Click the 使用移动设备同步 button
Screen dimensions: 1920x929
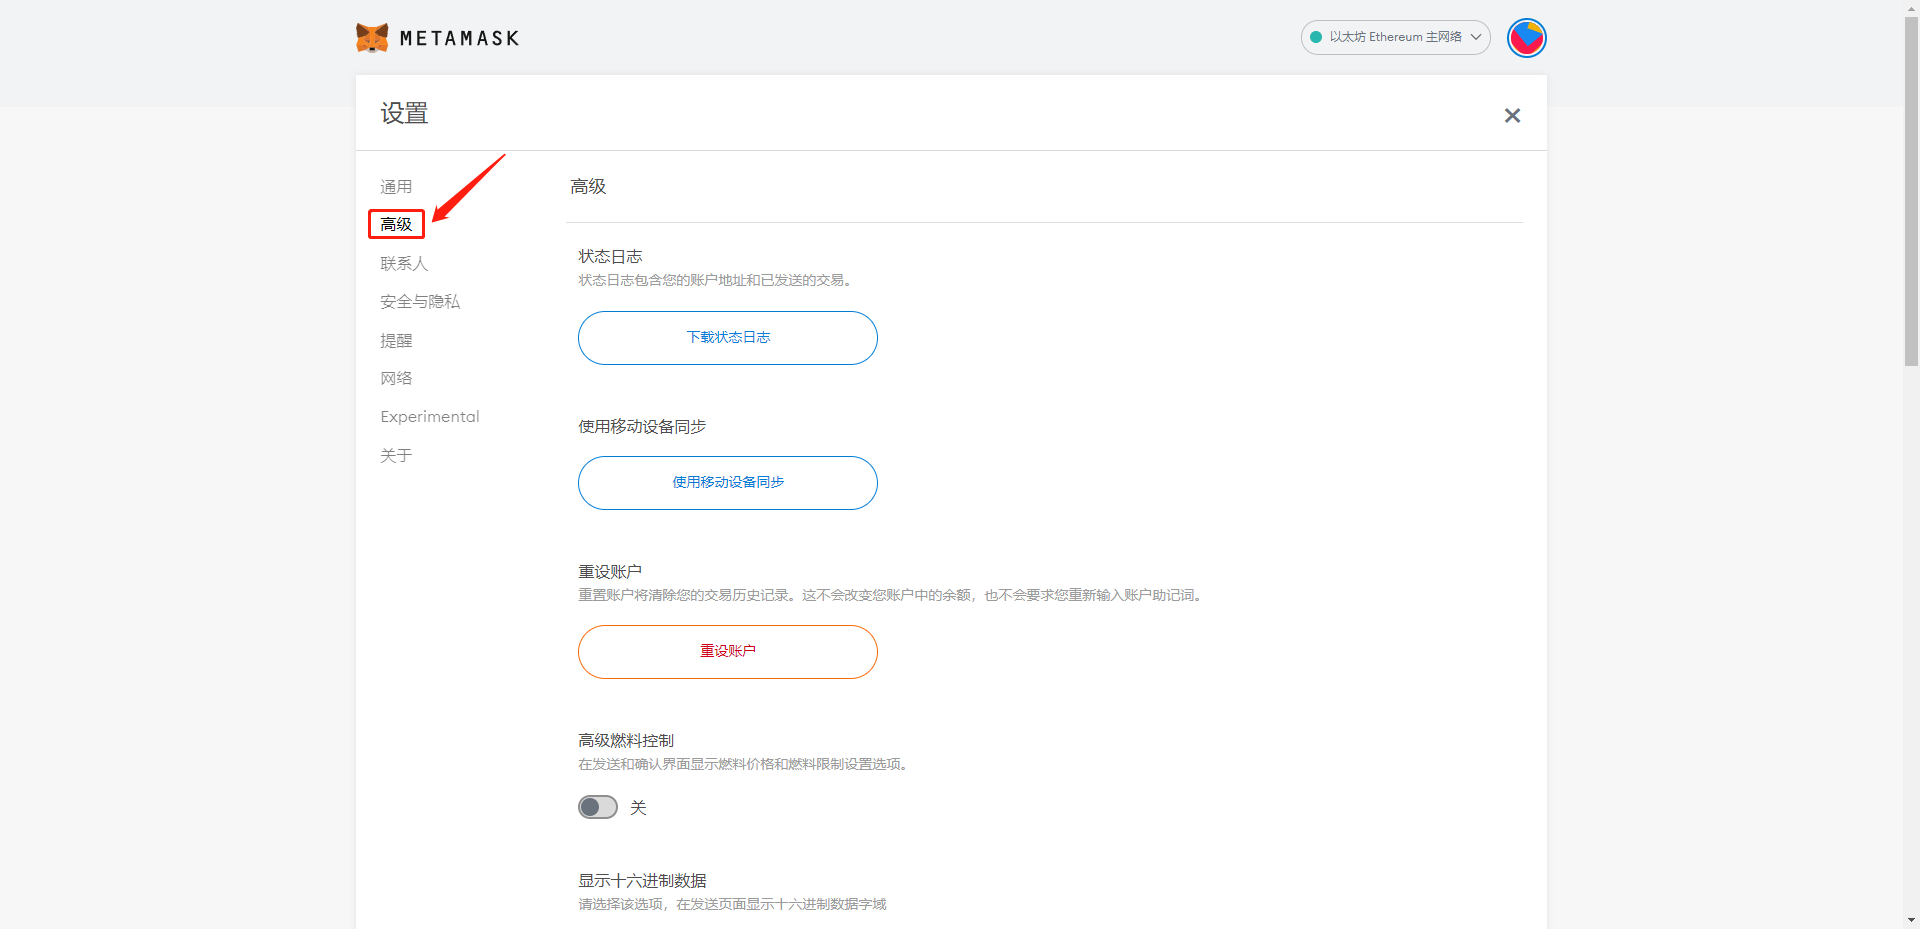pyautogui.click(x=728, y=483)
